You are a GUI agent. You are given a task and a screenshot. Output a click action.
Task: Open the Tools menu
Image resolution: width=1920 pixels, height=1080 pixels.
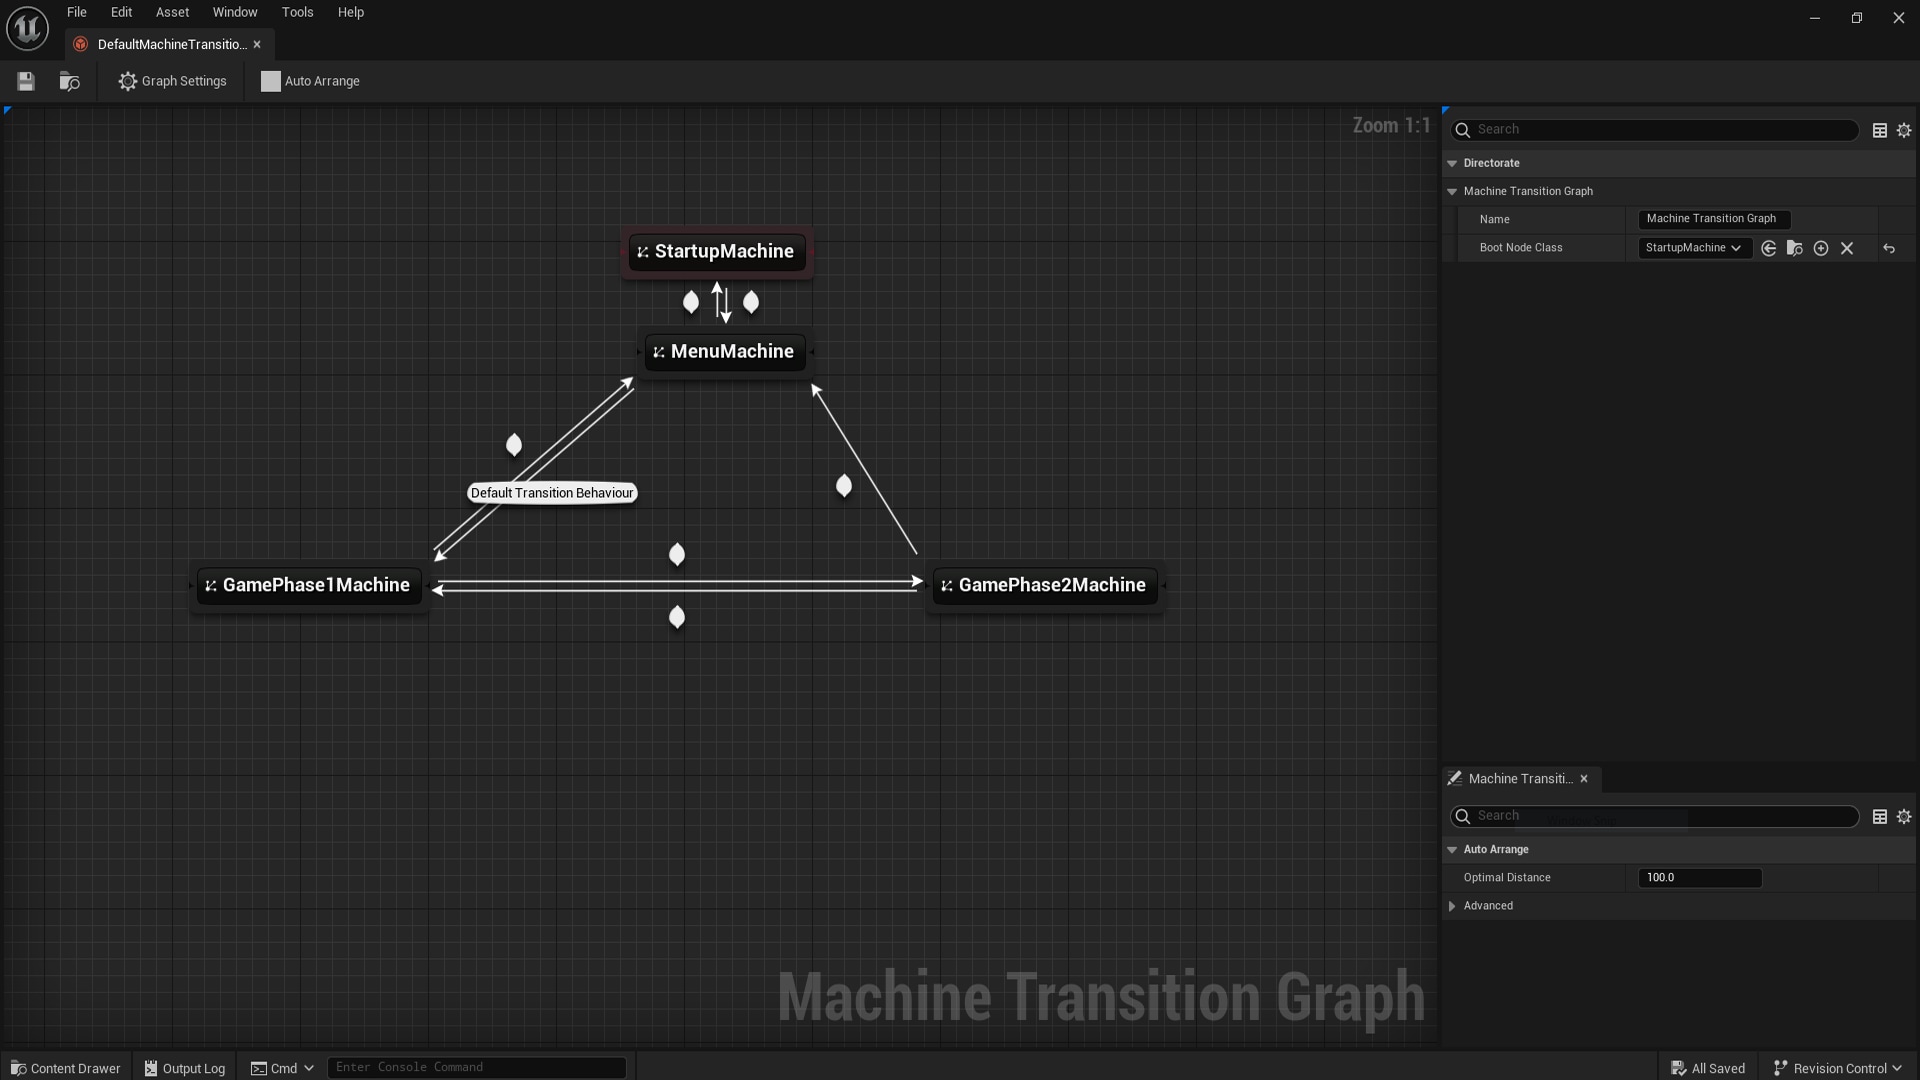[x=297, y=12]
